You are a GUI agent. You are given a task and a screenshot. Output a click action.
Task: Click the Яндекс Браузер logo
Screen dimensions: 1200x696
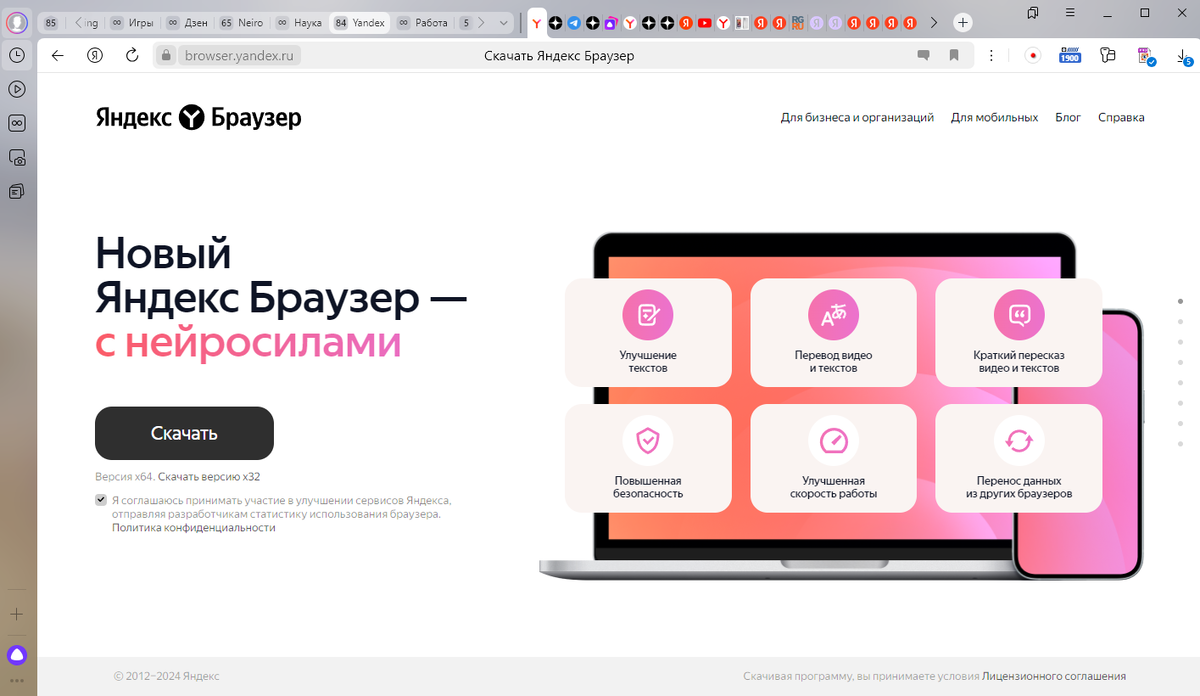tap(198, 118)
